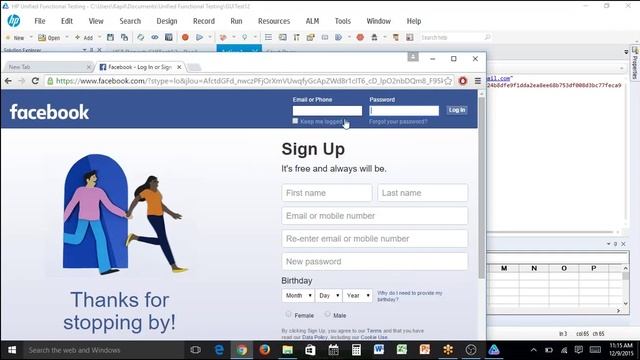The width and height of the screenshot is (640, 360).
Task: Open Excel from the taskbar
Action: 402,350
